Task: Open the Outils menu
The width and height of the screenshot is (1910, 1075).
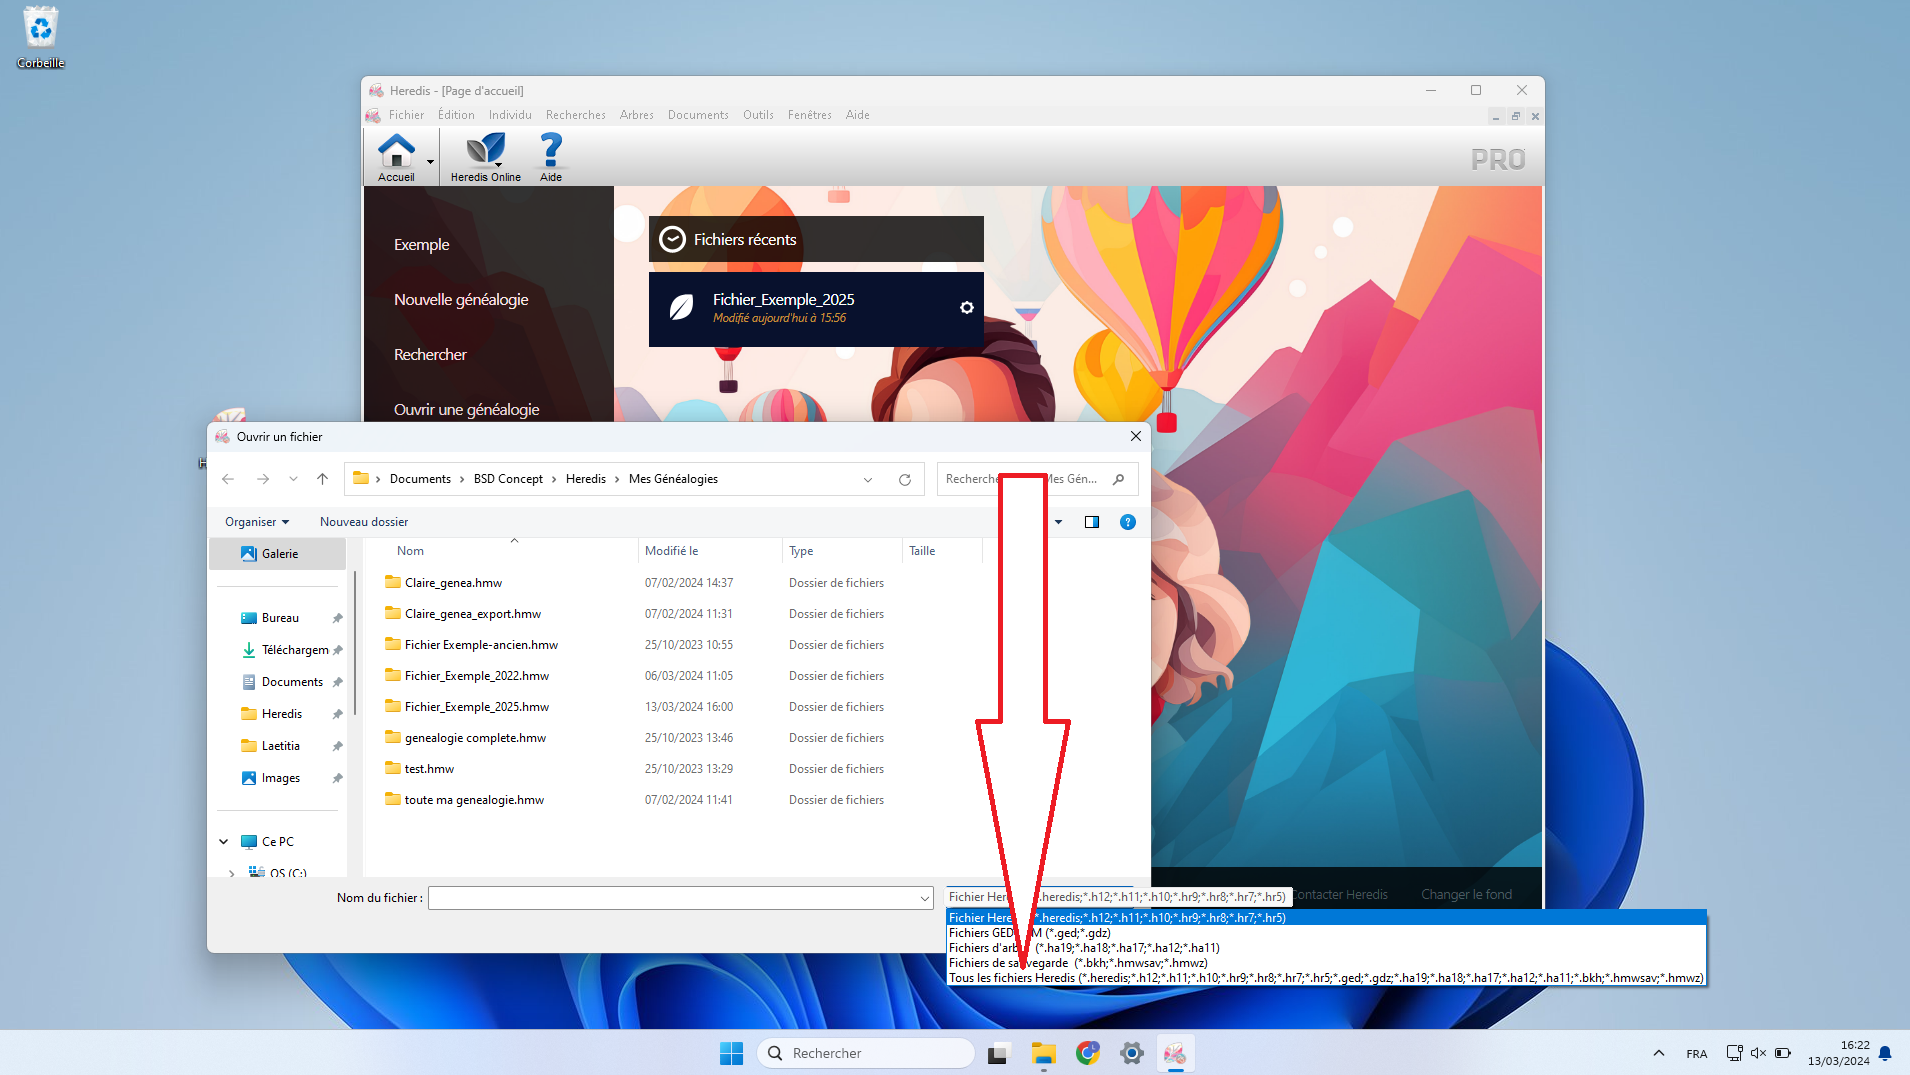Action: click(758, 115)
